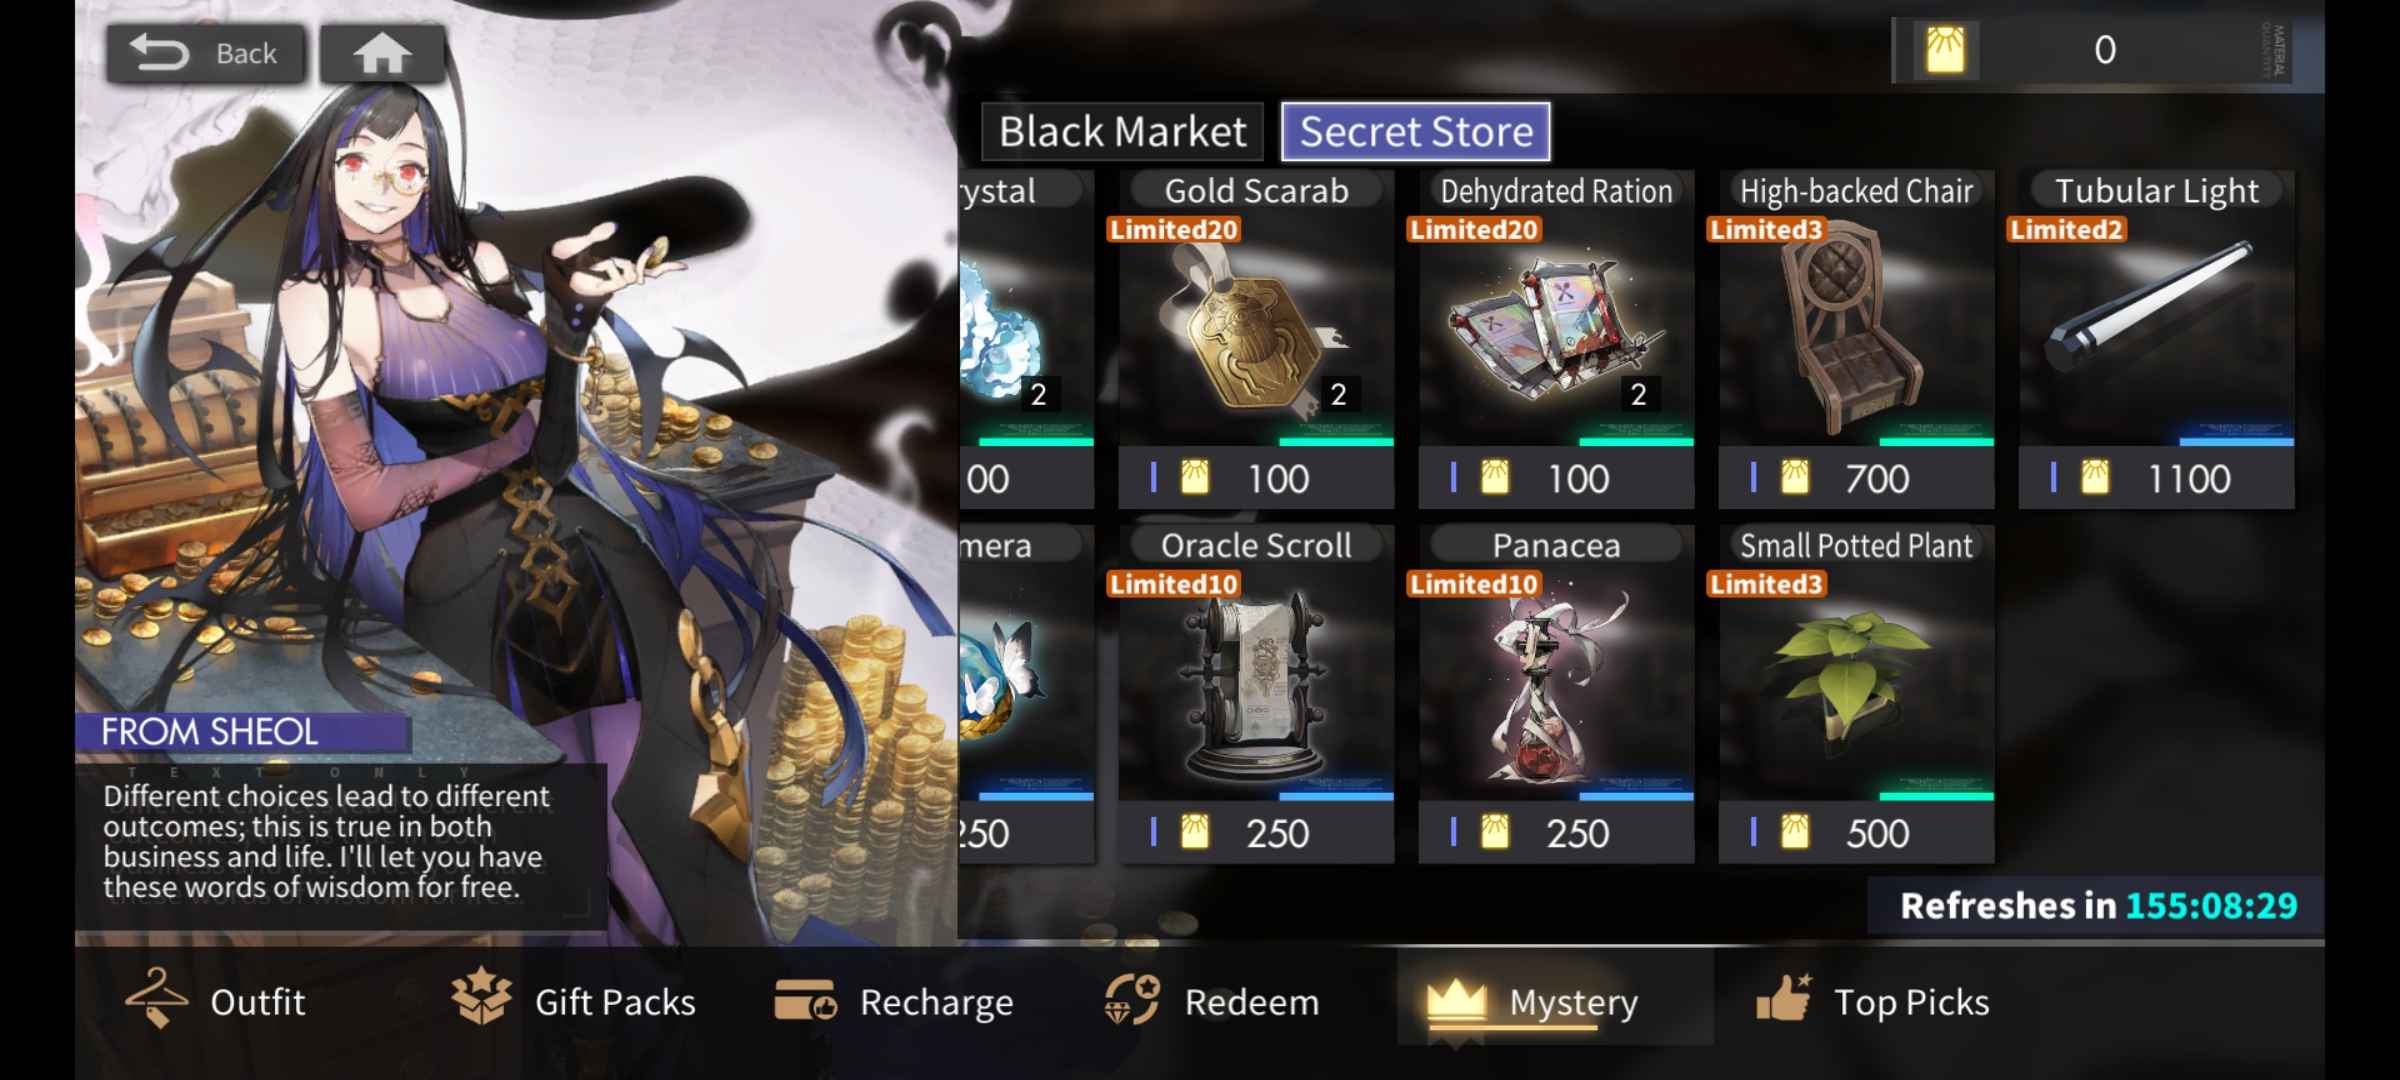Go to the Redeem section
Screen dimensions: 2400x1080
tap(1210, 1001)
